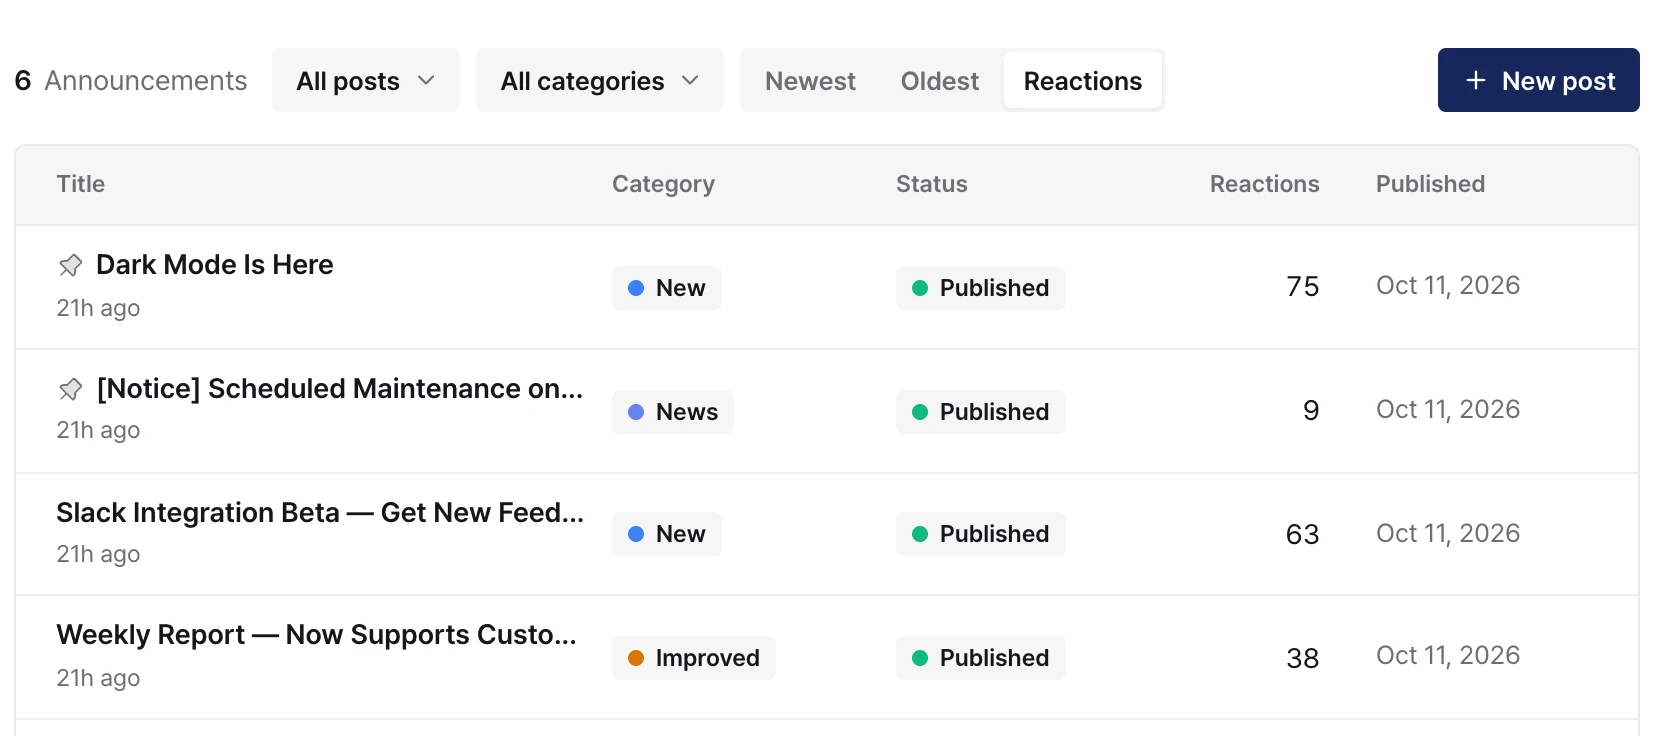Click Published status on Slack Integration row
Screen dimensions: 1654x736
981,534
